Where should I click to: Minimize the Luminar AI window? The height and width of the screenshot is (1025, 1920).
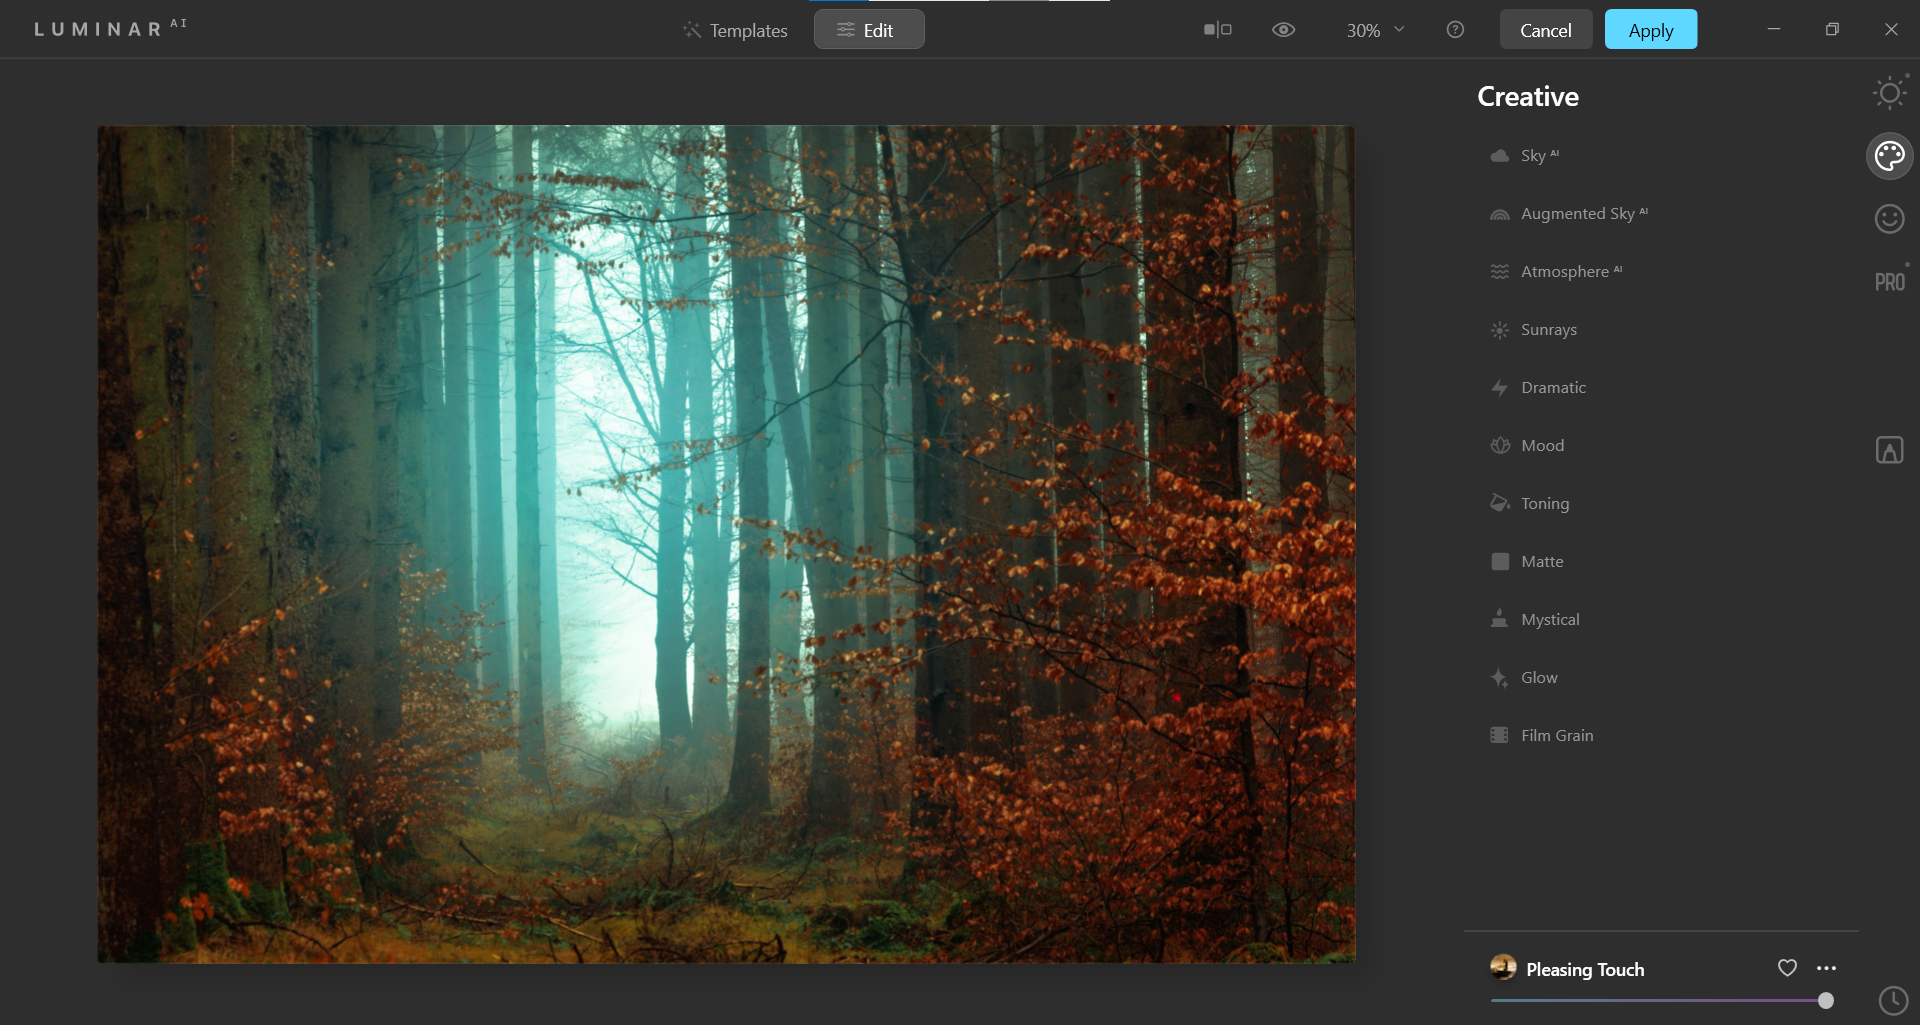tap(1773, 29)
